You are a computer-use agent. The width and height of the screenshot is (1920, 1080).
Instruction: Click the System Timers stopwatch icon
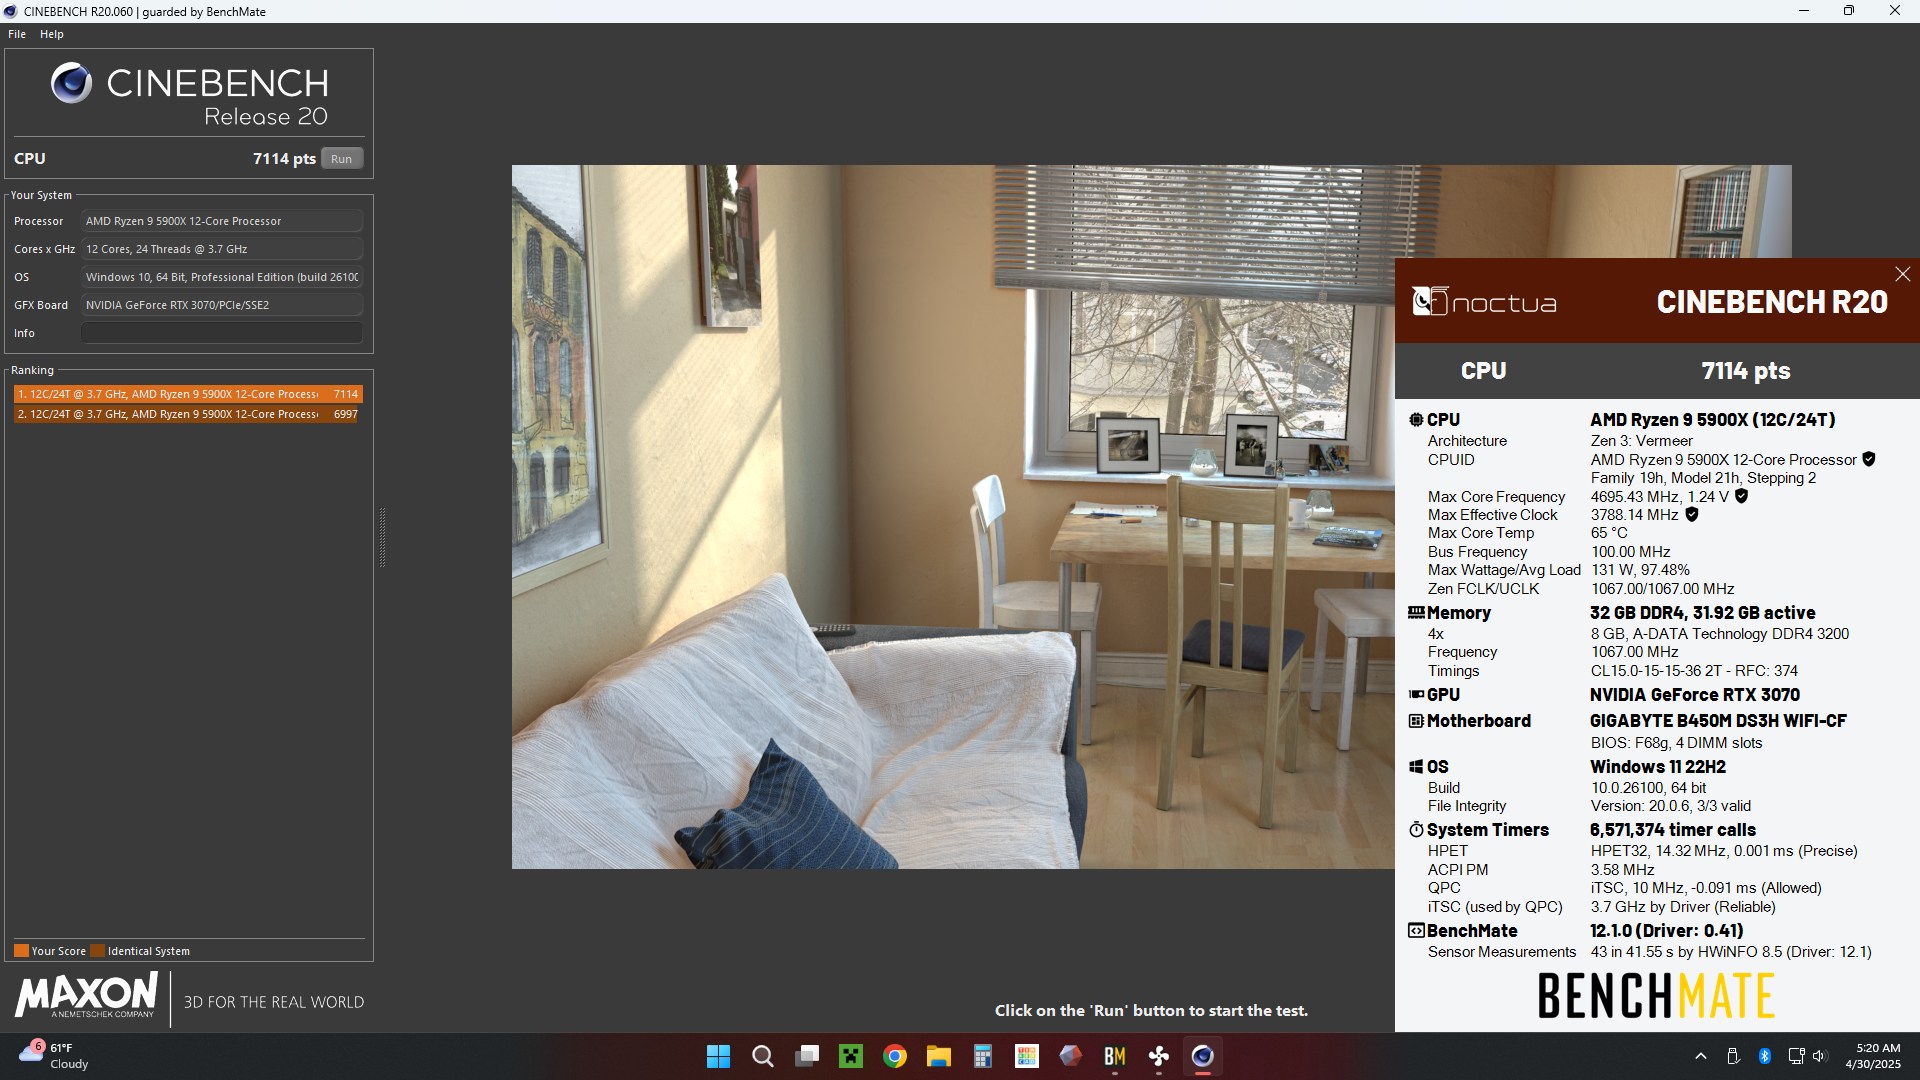click(x=1416, y=830)
